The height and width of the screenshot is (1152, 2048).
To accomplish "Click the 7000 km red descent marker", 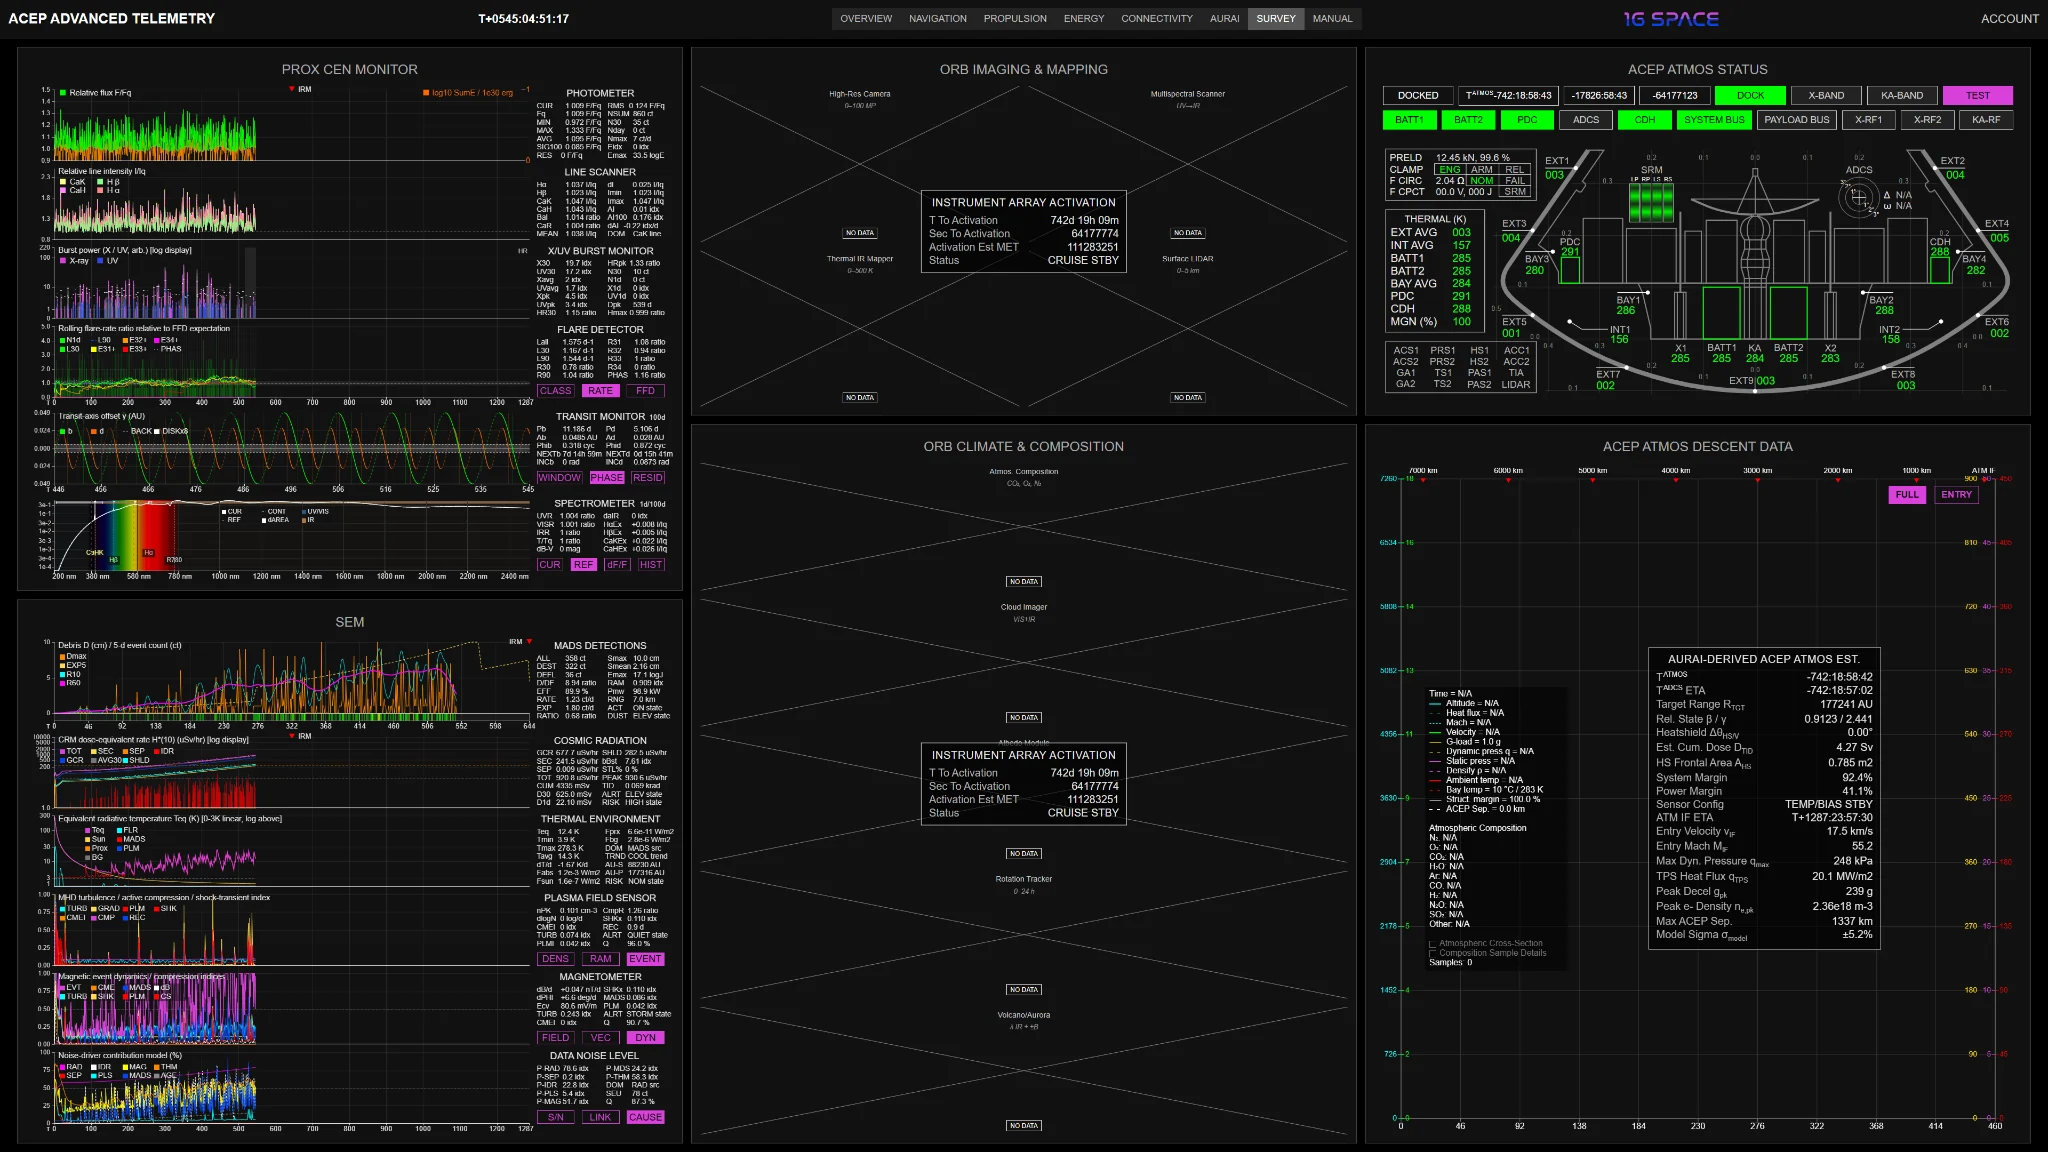I will 1423,480.
